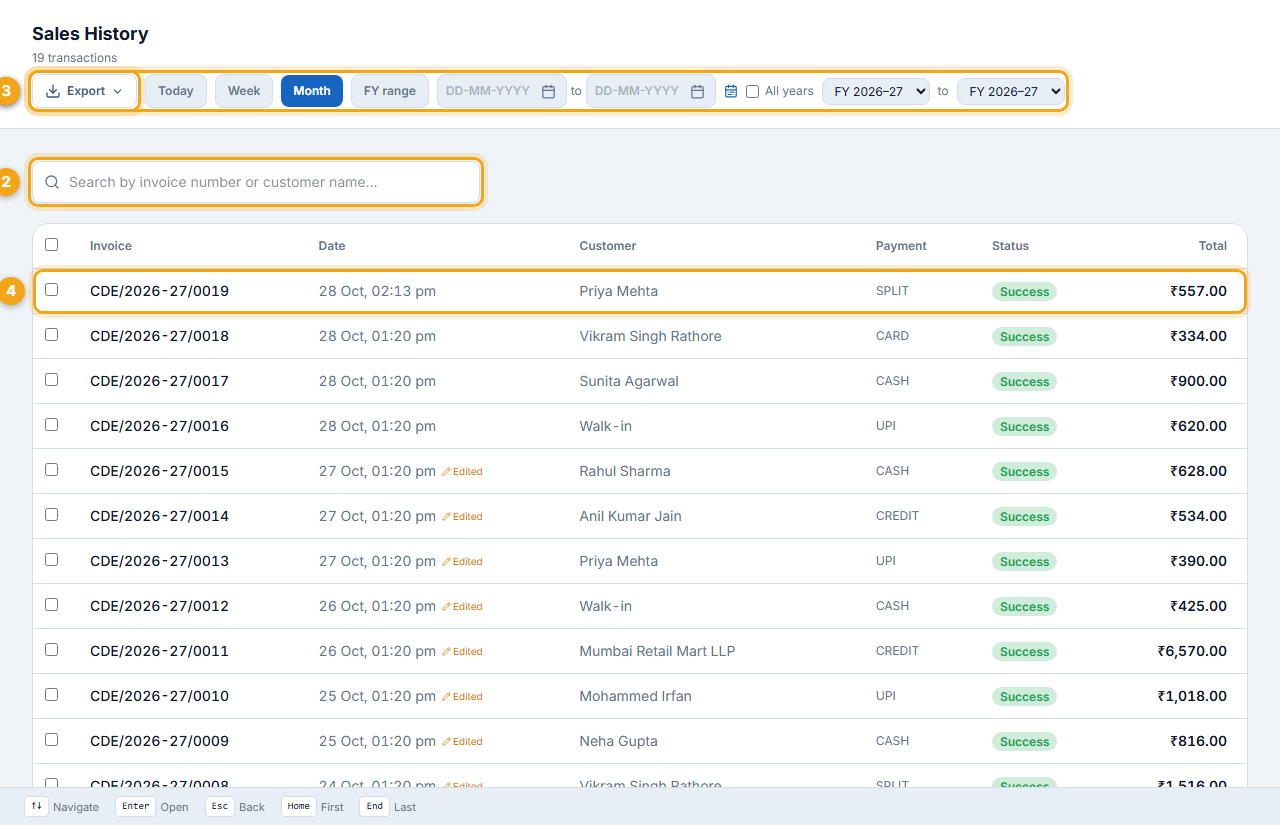This screenshot has height=825, width=1280.
Task: Switch to the Today filter
Action: pyautogui.click(x=176, y=91)
